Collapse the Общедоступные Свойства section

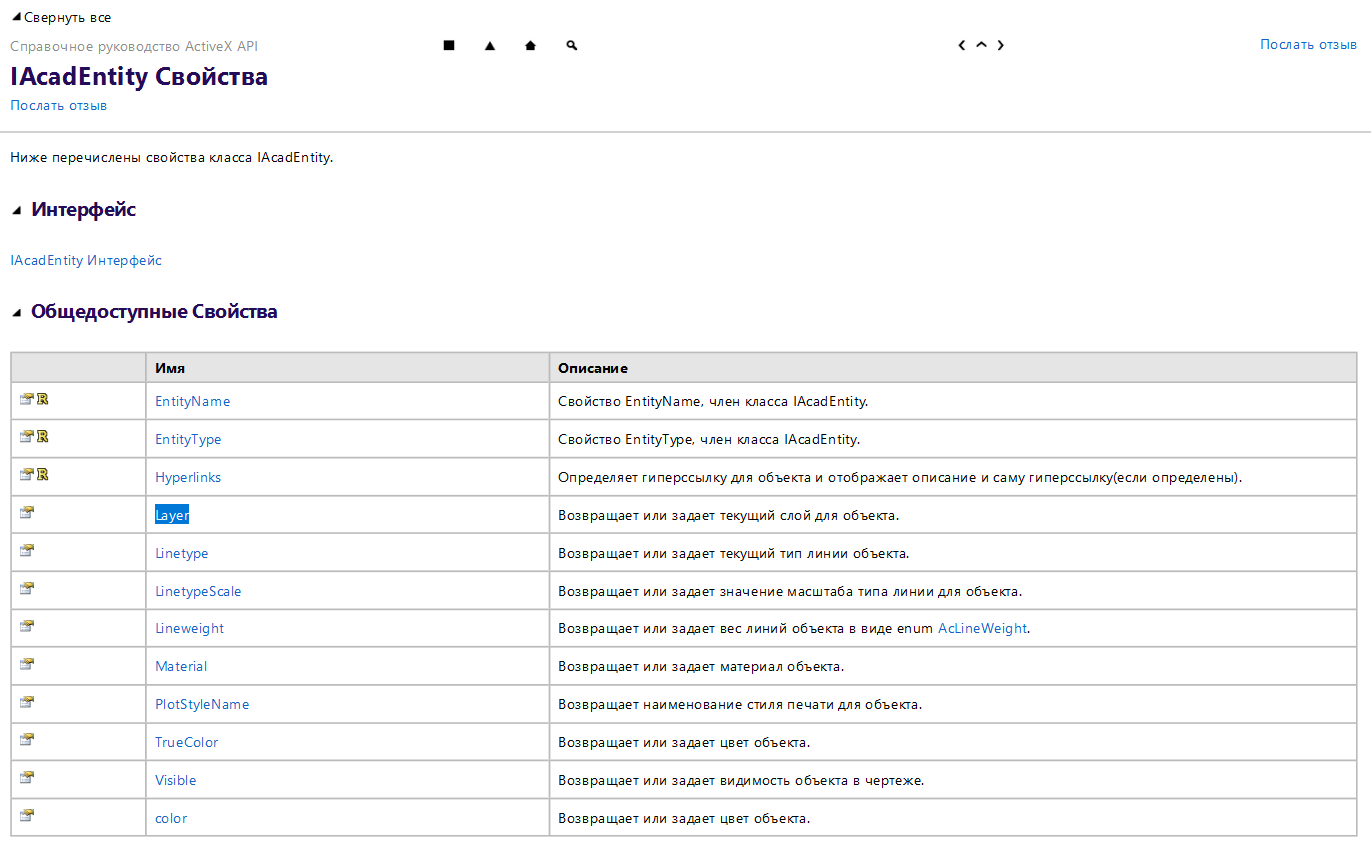pyautogui.click(x=16, y=312)
